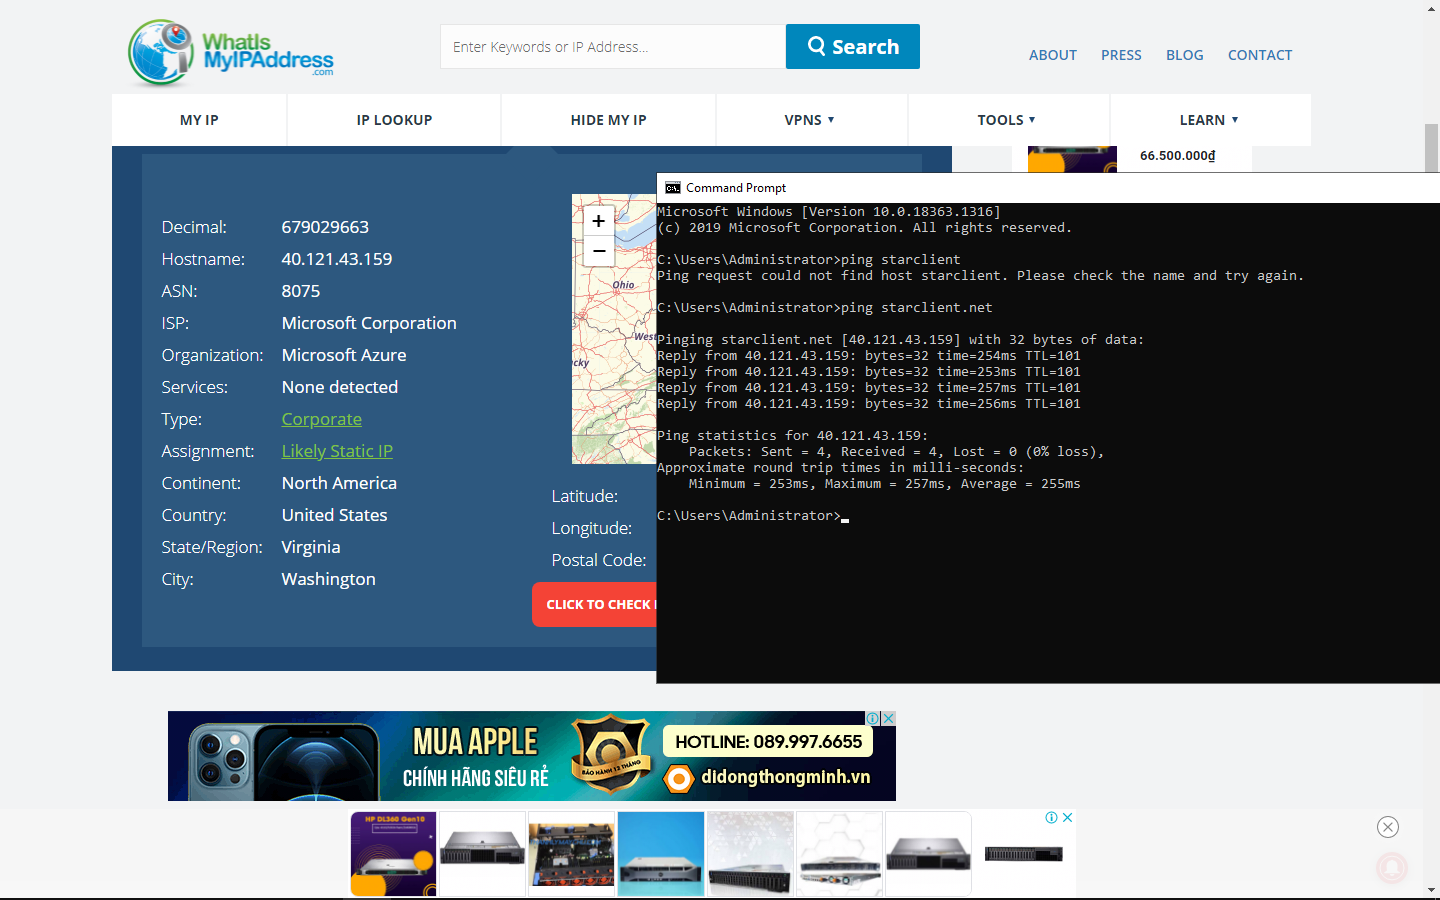This screenshot has width=1440, height=900.
Task: Expand the LEARN dropdown menu
Action: pos(1210,120)
